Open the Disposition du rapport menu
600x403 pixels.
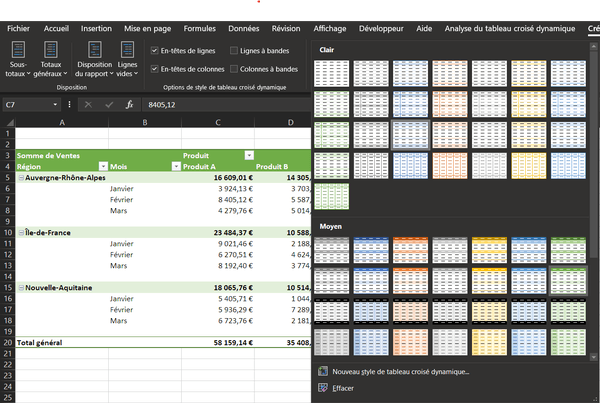pos(94,59)
